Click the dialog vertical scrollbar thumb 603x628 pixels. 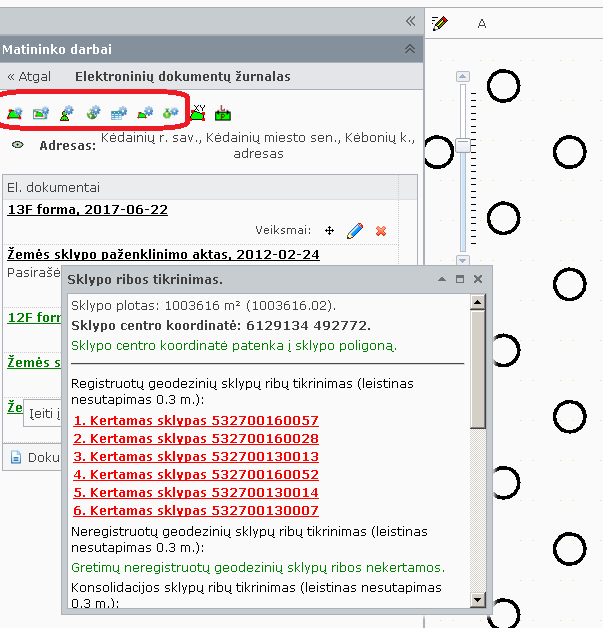pos(478,370)
